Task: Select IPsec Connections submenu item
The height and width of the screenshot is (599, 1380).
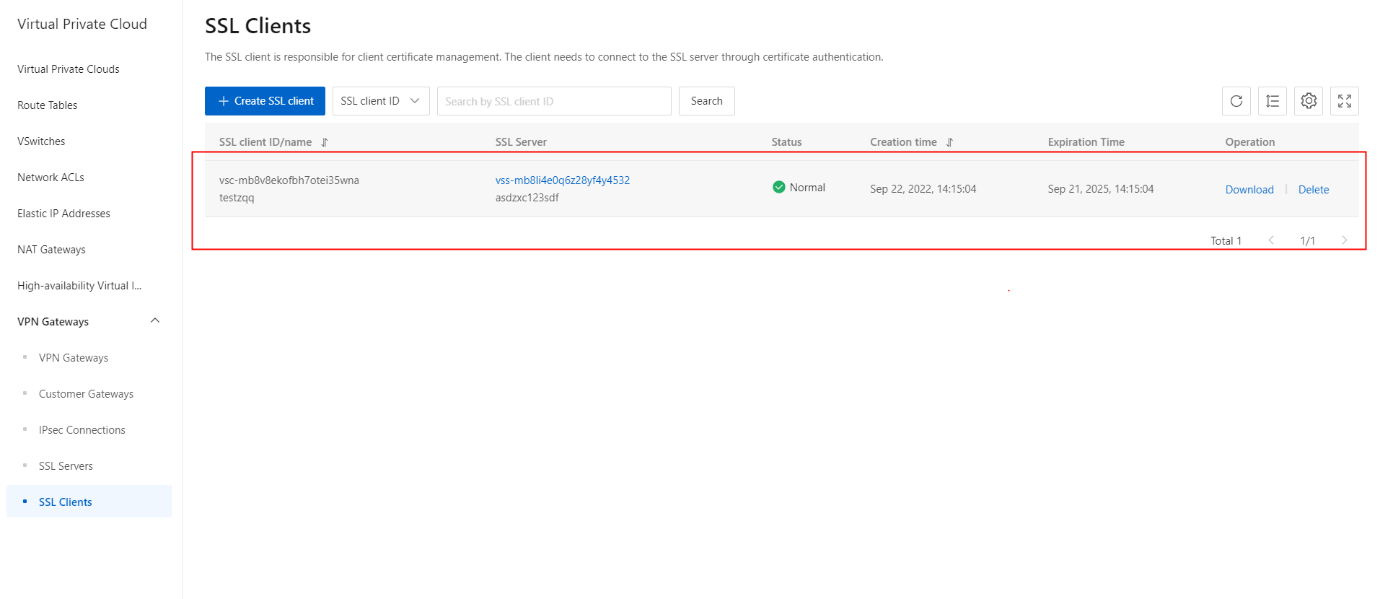Action: click(82, 430)
